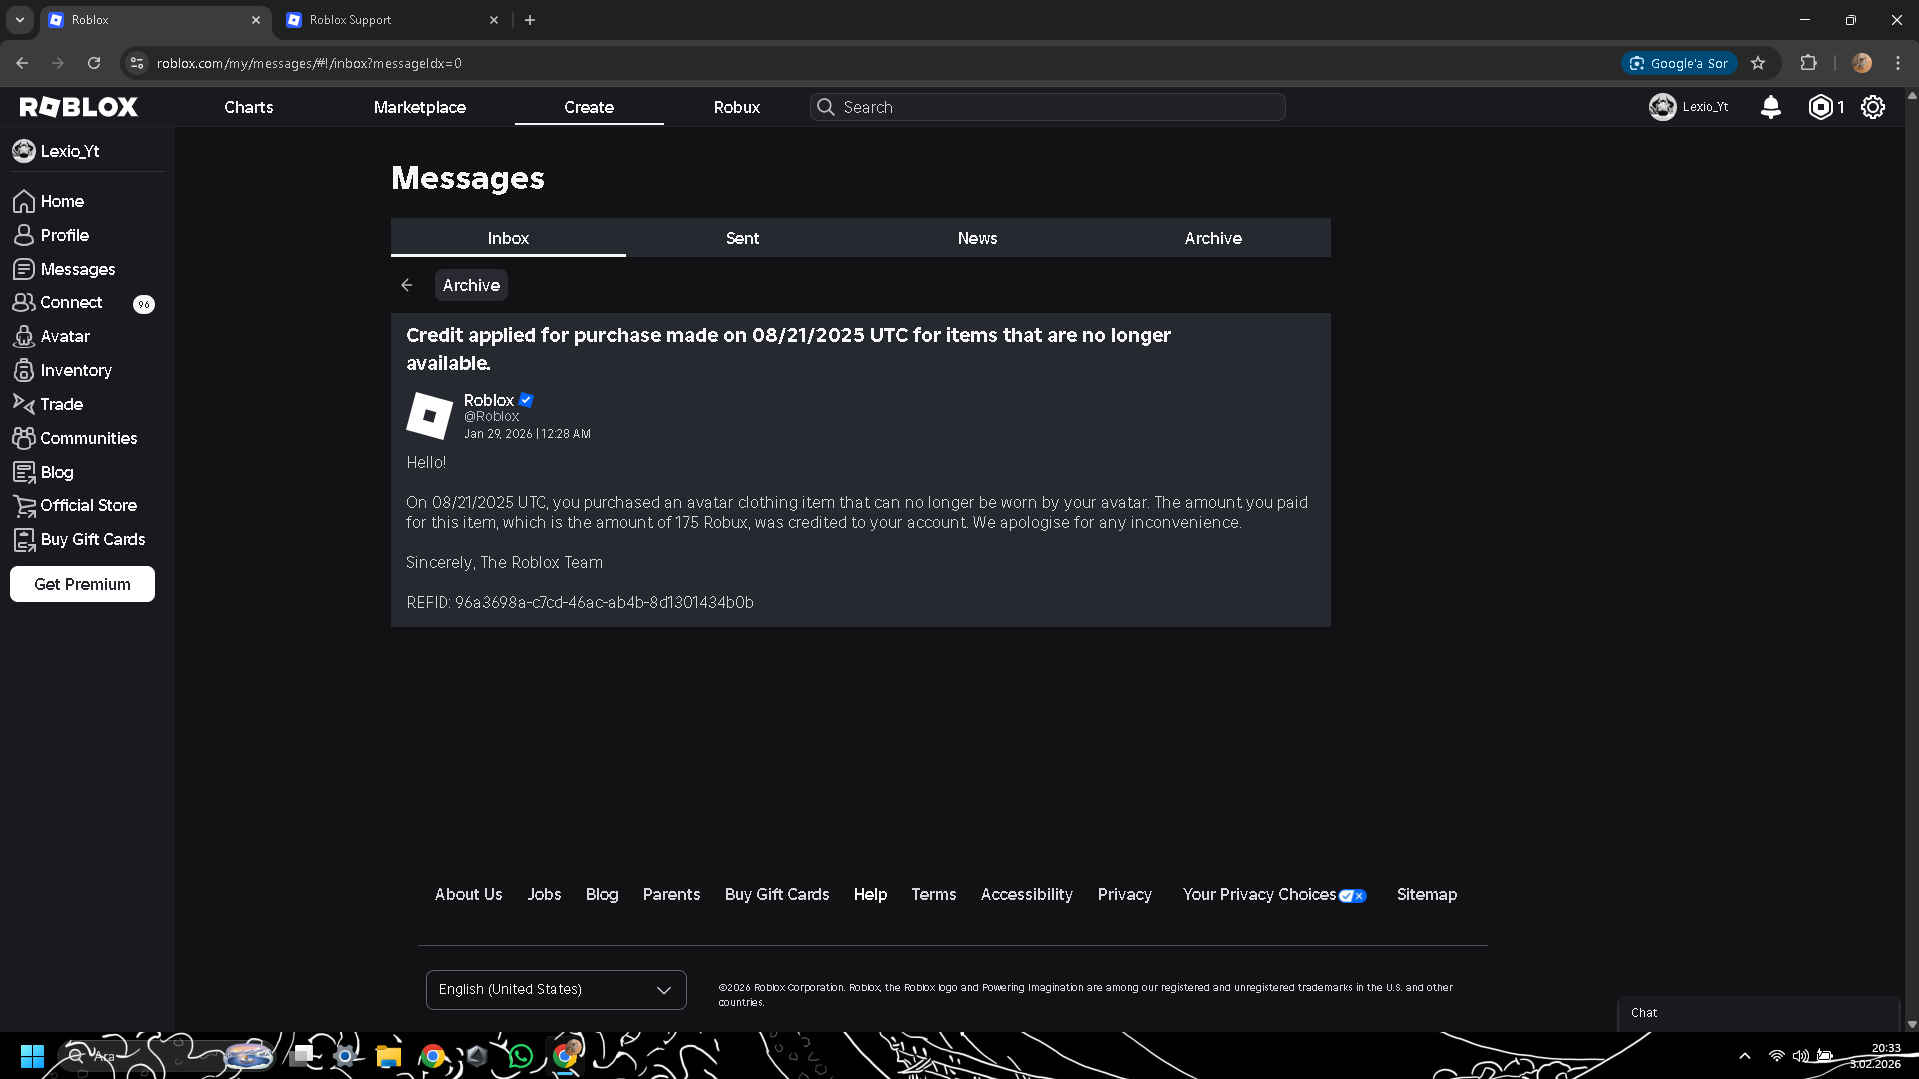Reload the page
The image size is (1919, 1079).
tap(94, 63)
